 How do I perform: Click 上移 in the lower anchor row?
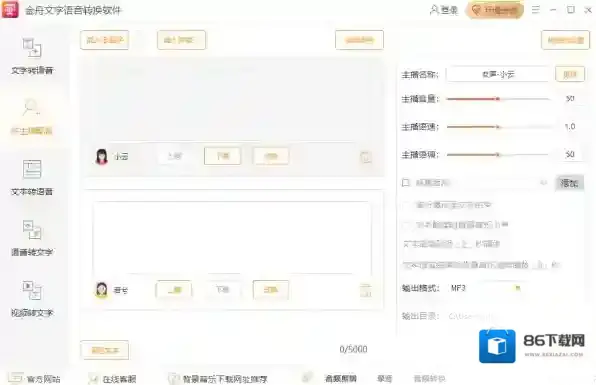point(174,290)
